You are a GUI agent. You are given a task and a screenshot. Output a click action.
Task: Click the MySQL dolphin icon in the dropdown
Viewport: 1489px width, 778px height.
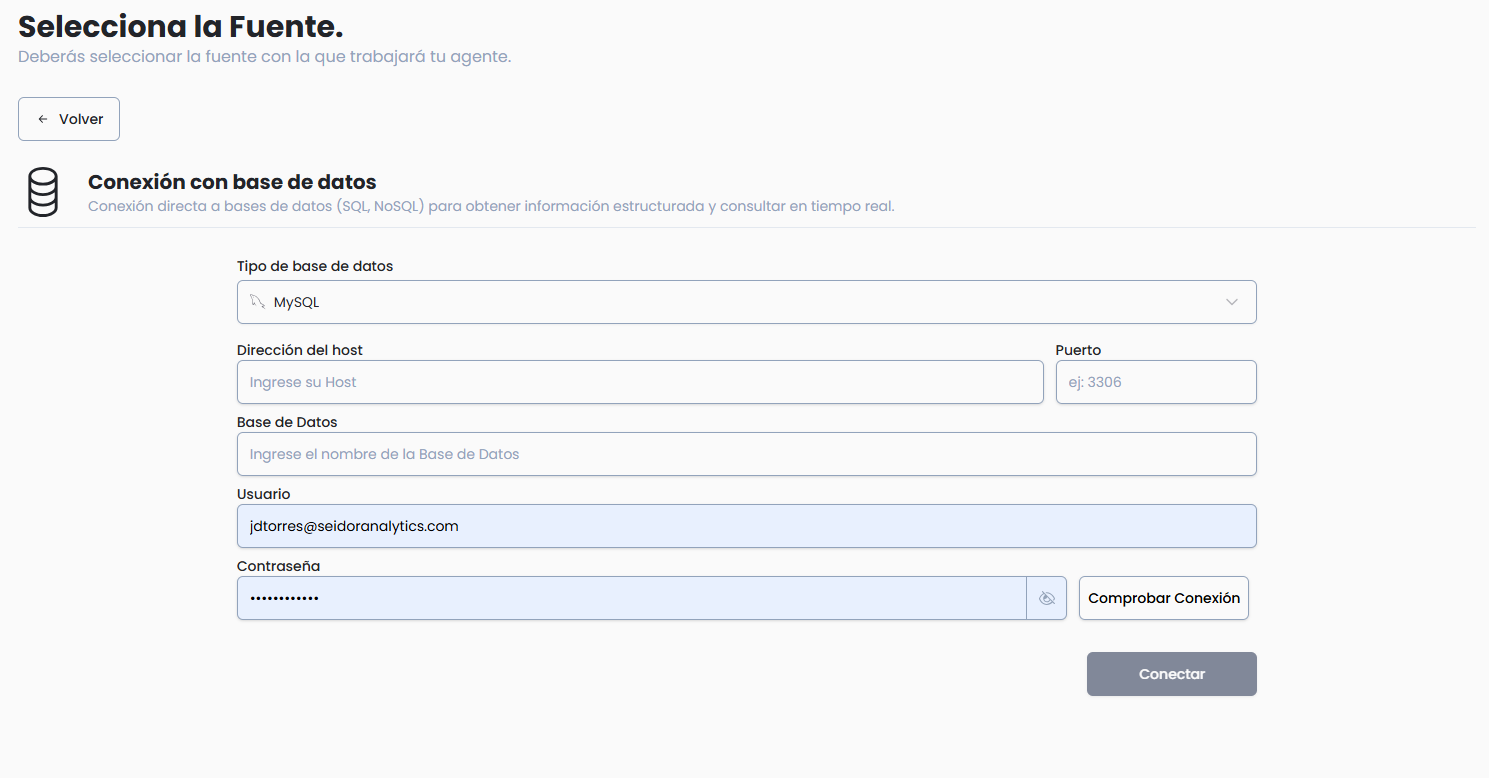tap(257, 302)
